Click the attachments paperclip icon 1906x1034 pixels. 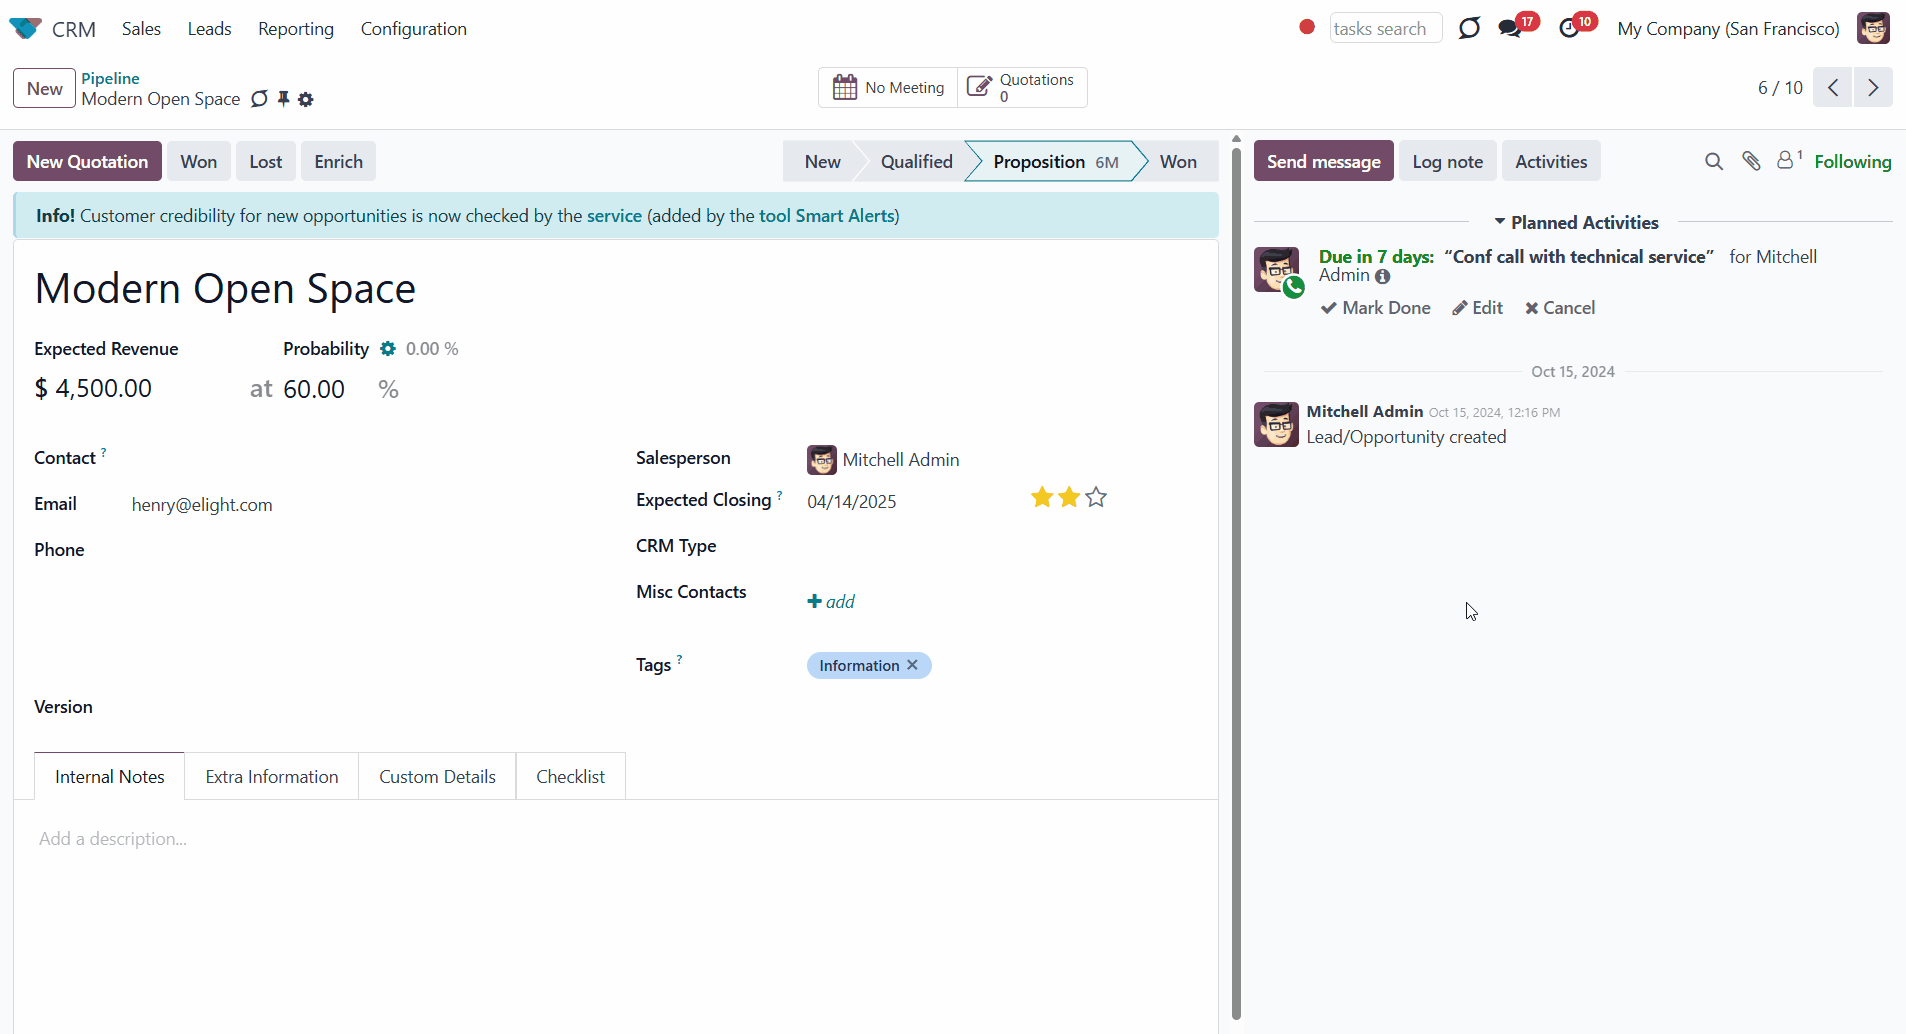[1751, 161]
